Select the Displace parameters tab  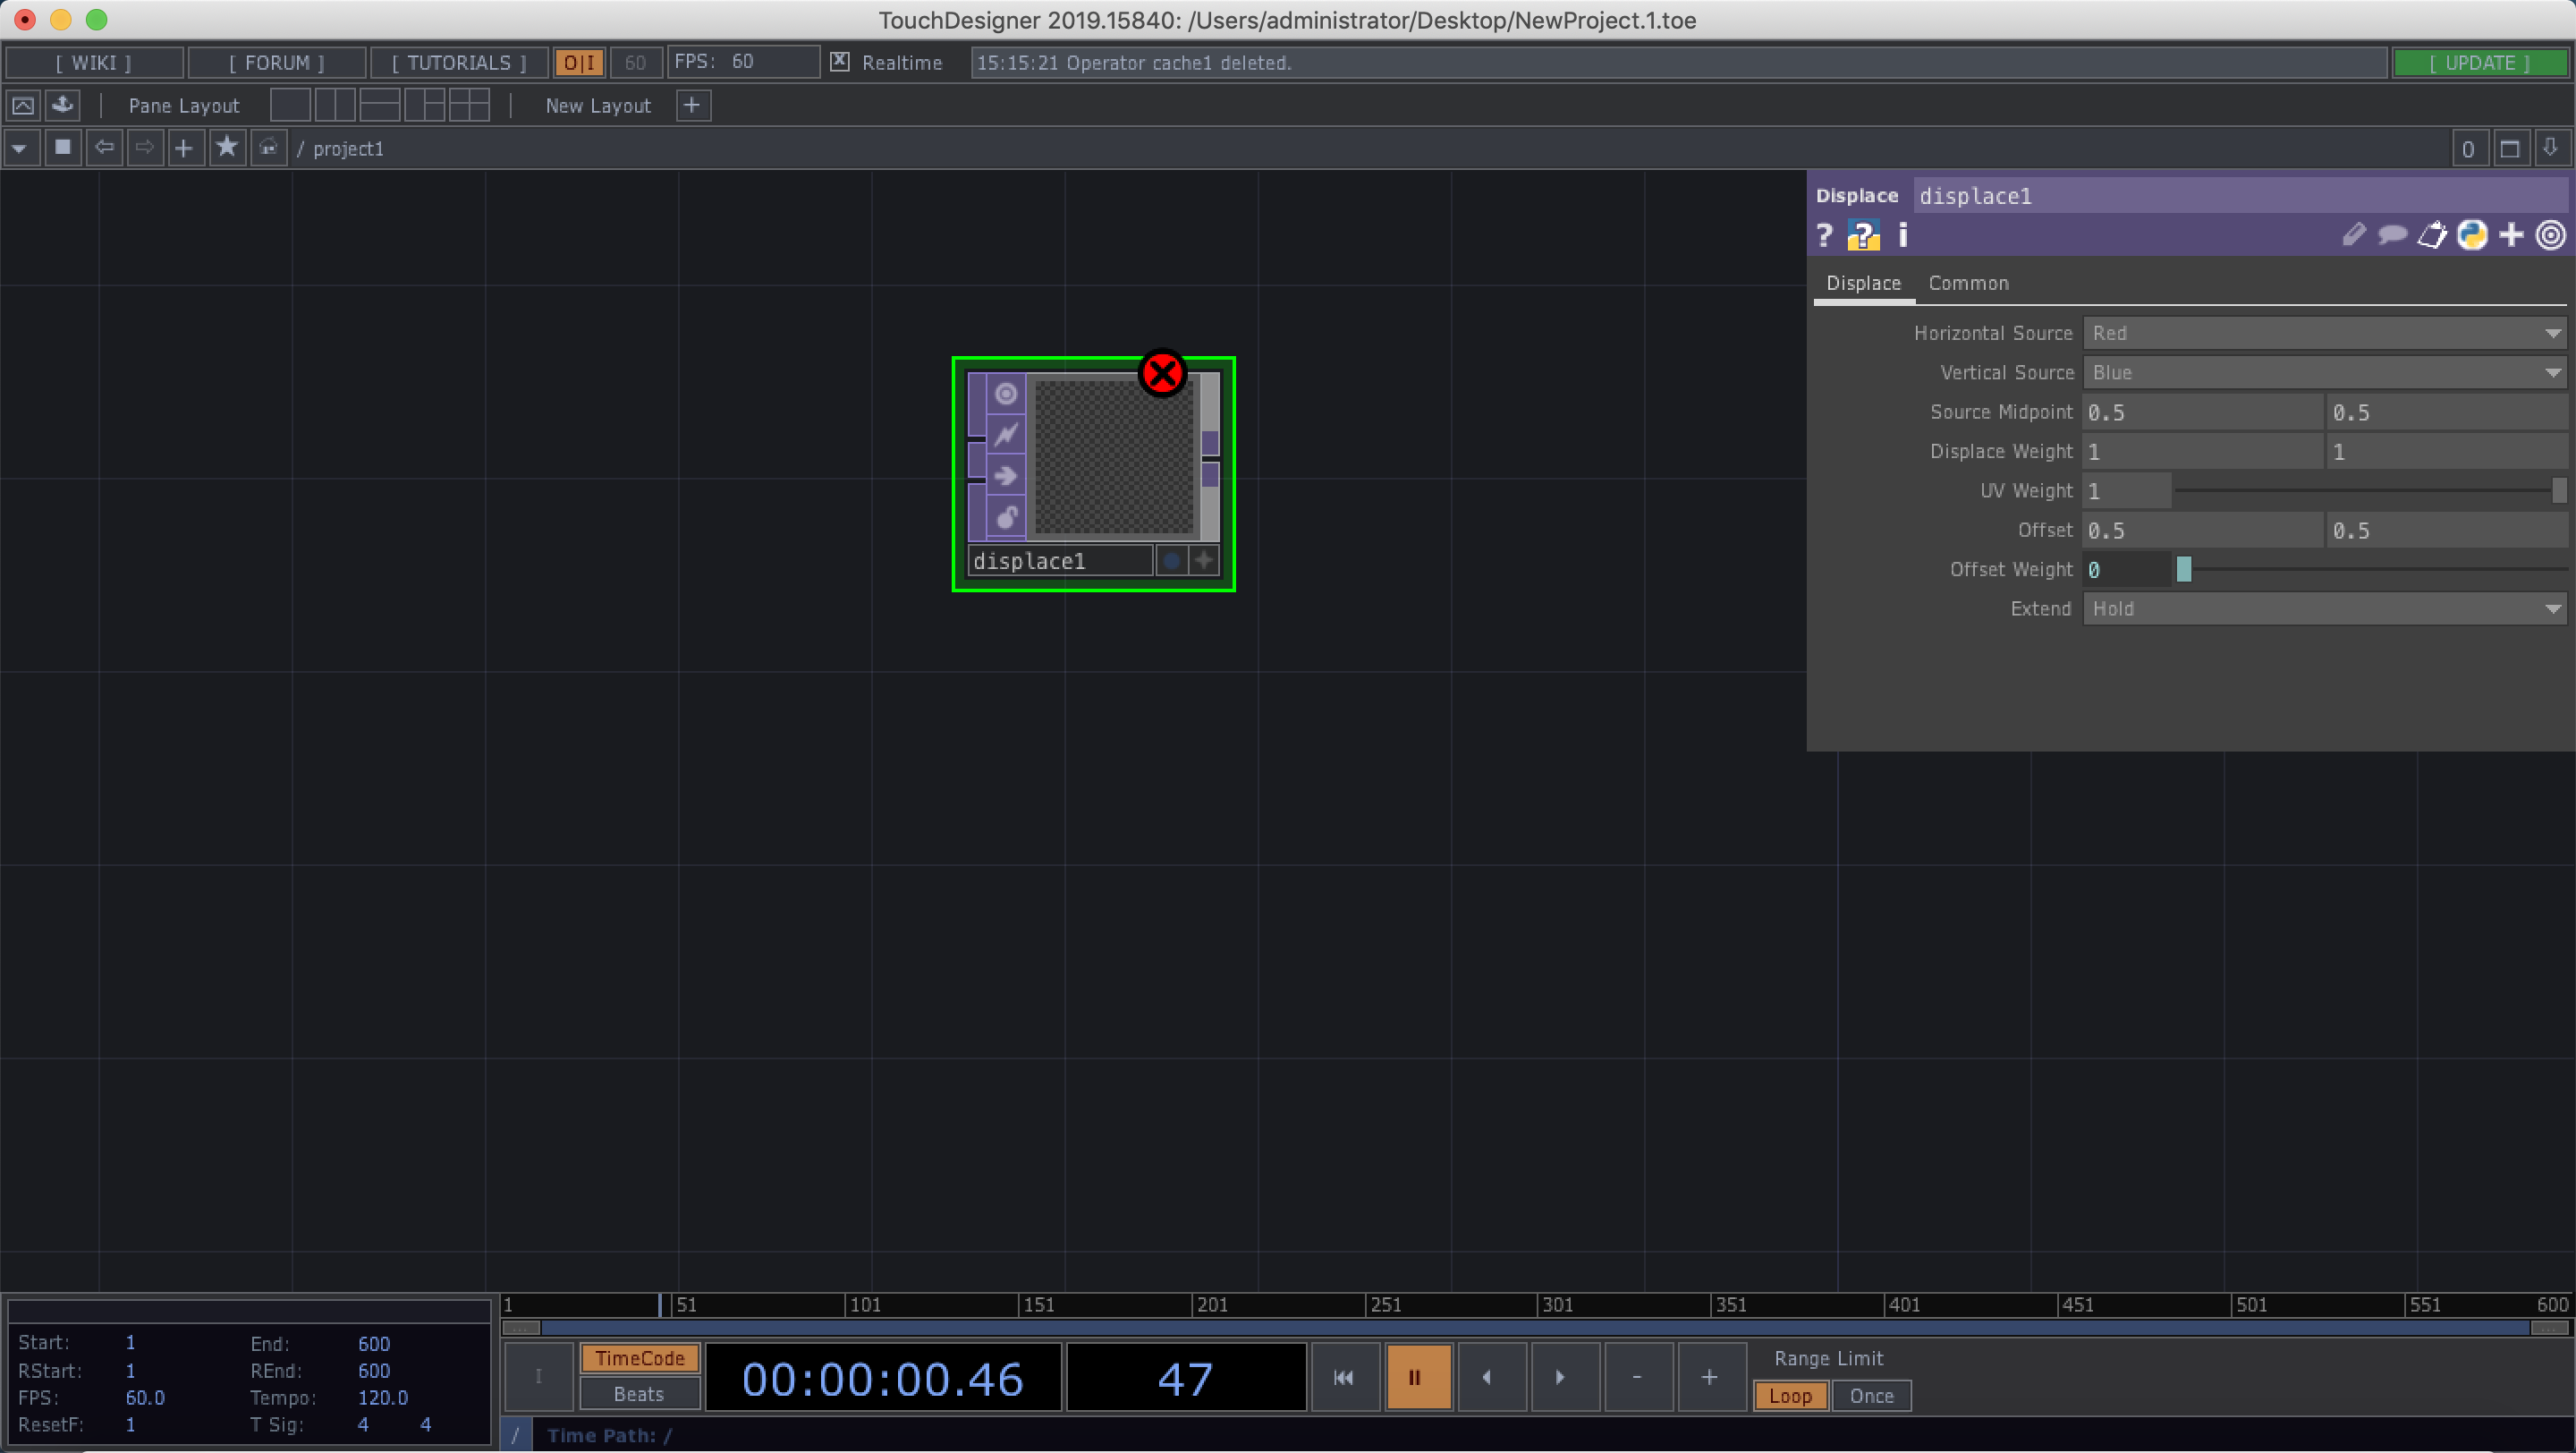coord(1863,283)
